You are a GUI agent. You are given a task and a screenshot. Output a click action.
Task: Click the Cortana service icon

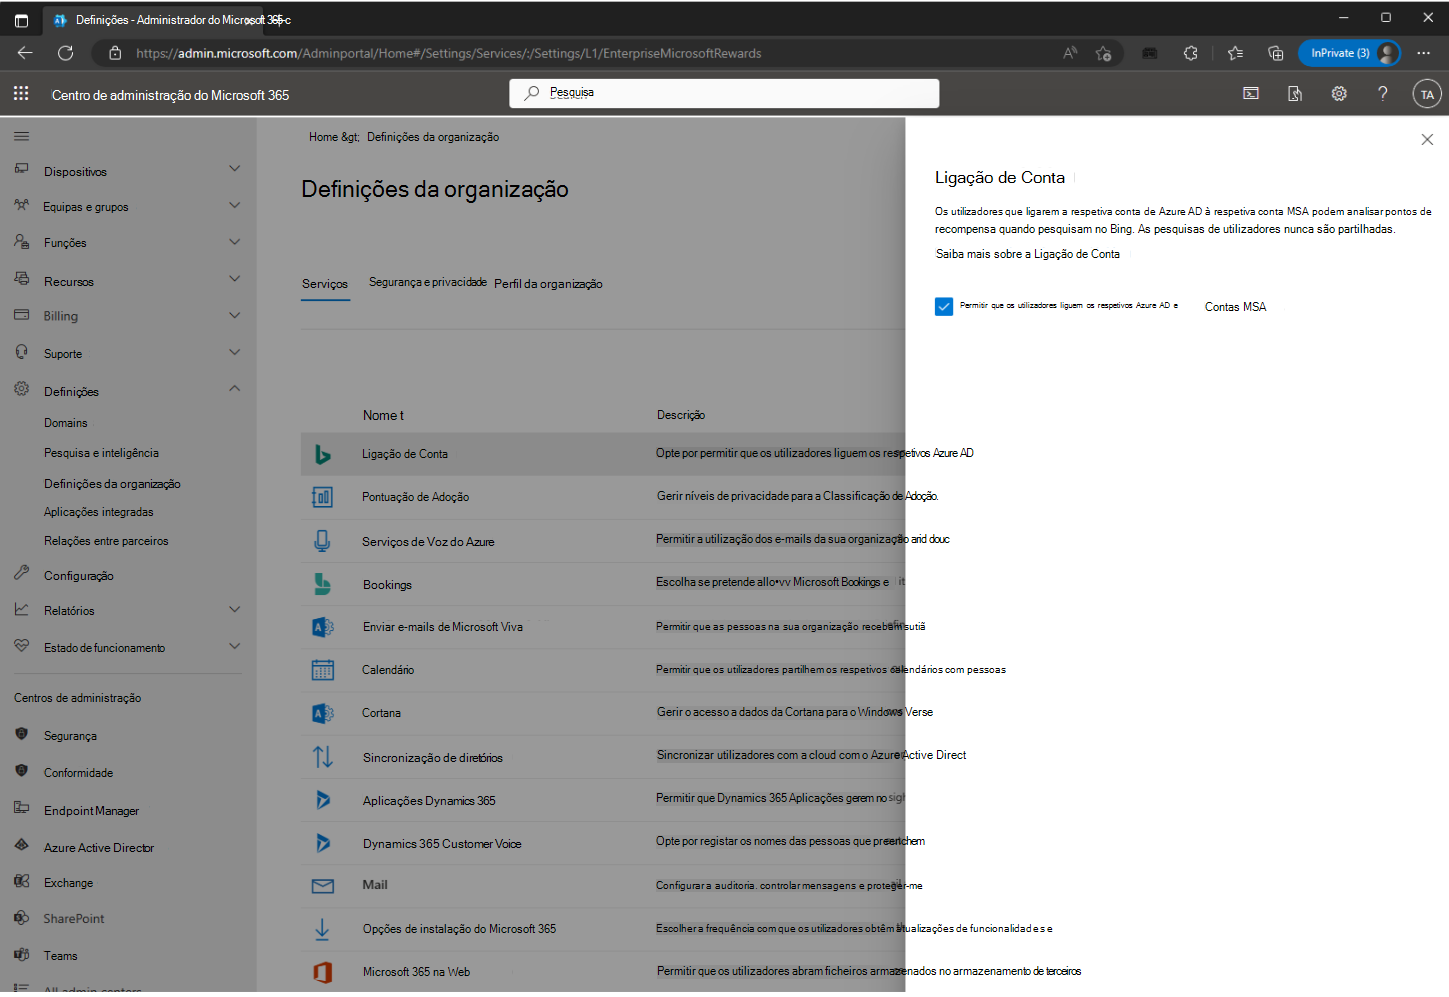coord(322,713)
